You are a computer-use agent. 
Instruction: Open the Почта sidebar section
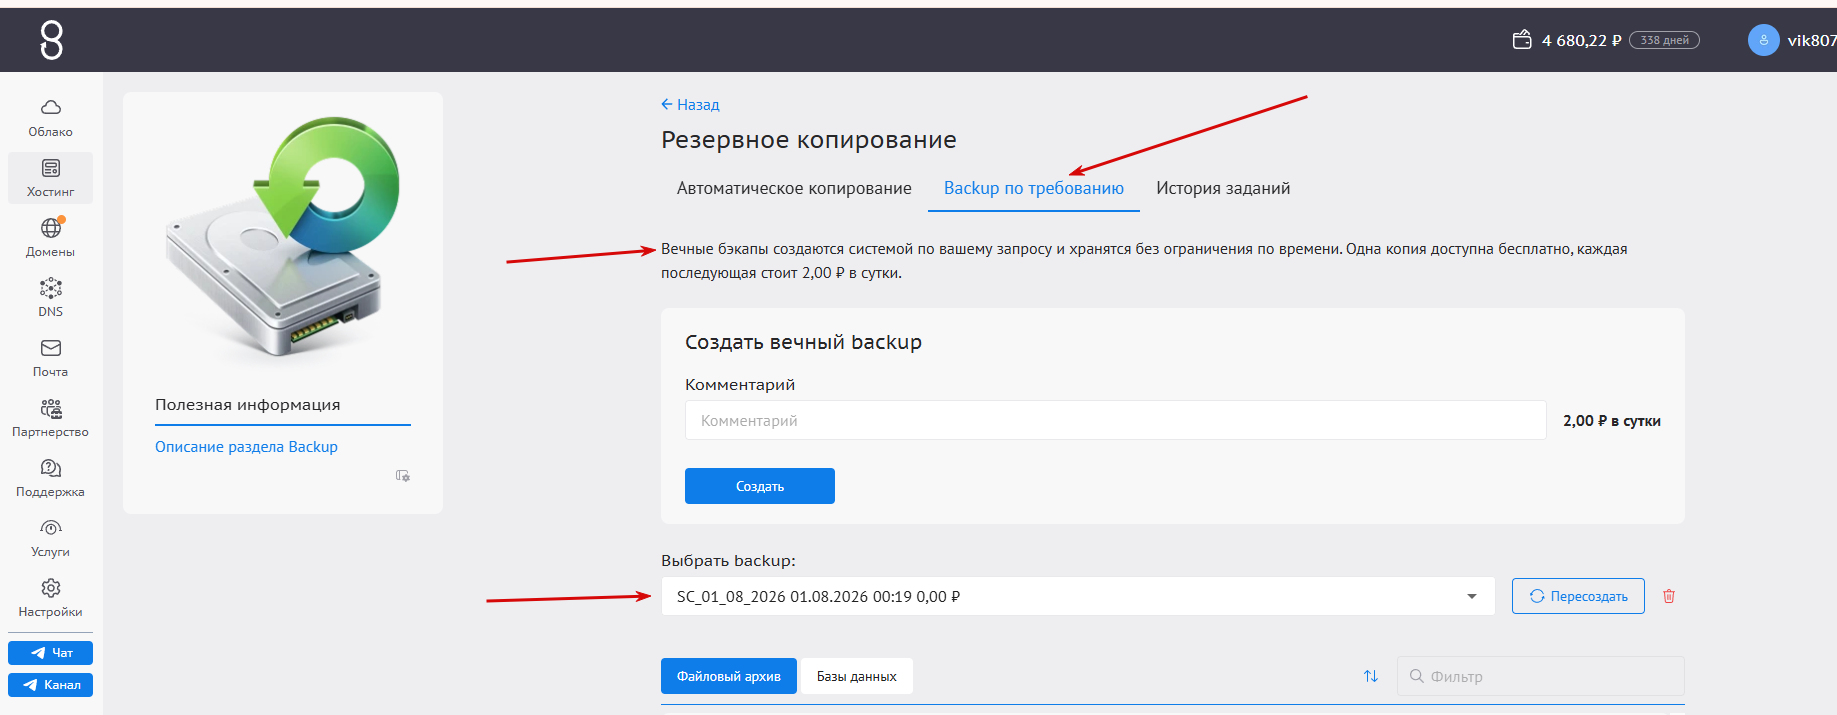pyautogui.click(x=51, y=358)
